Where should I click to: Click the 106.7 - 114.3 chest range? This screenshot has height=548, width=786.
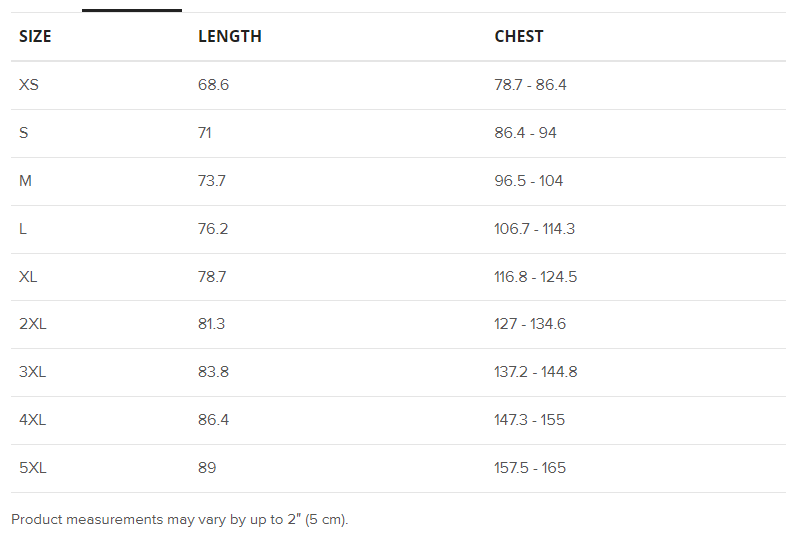click(534, 229)
